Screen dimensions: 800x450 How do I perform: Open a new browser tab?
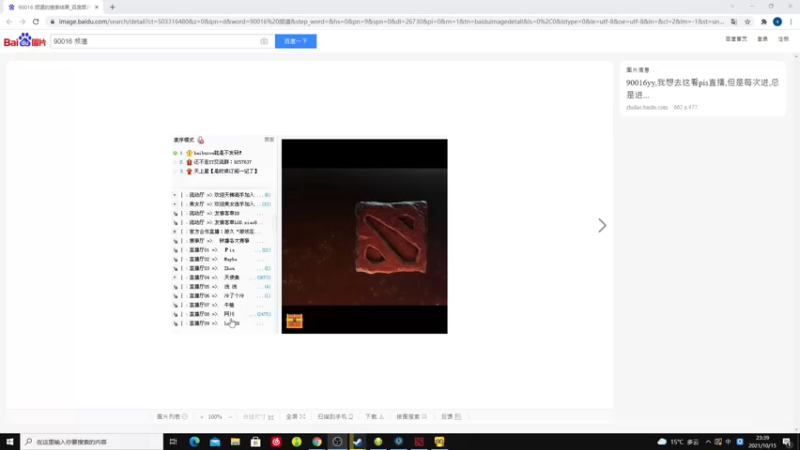pos(112,7)
